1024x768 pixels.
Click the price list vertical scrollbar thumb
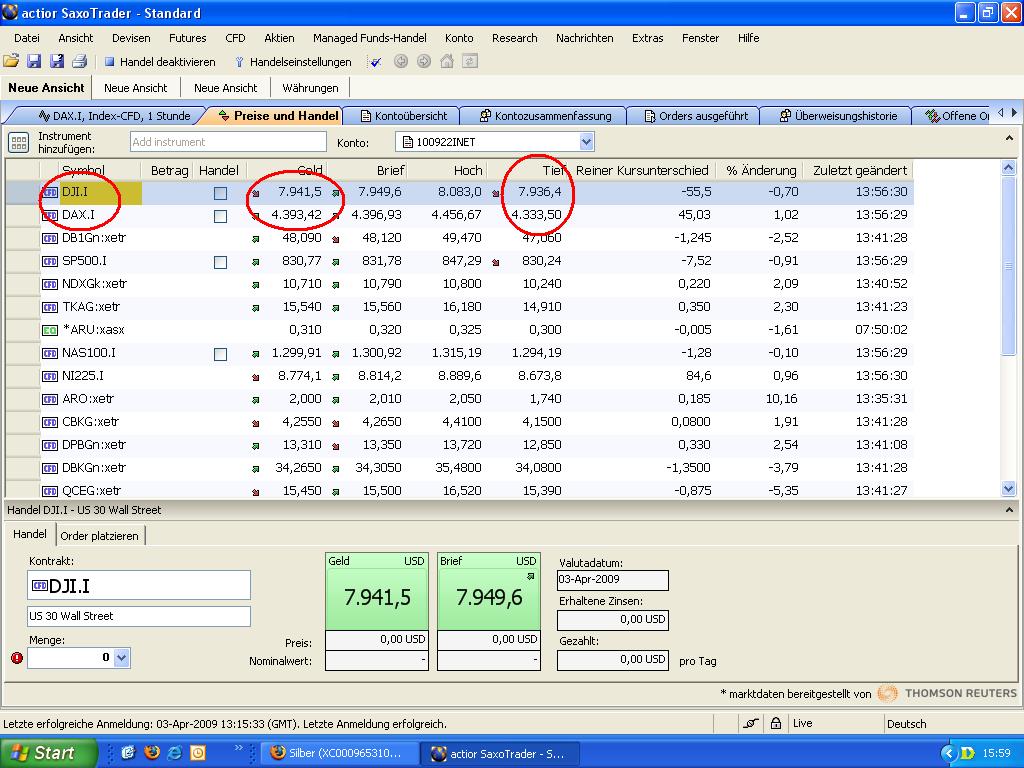[1008, 266]
